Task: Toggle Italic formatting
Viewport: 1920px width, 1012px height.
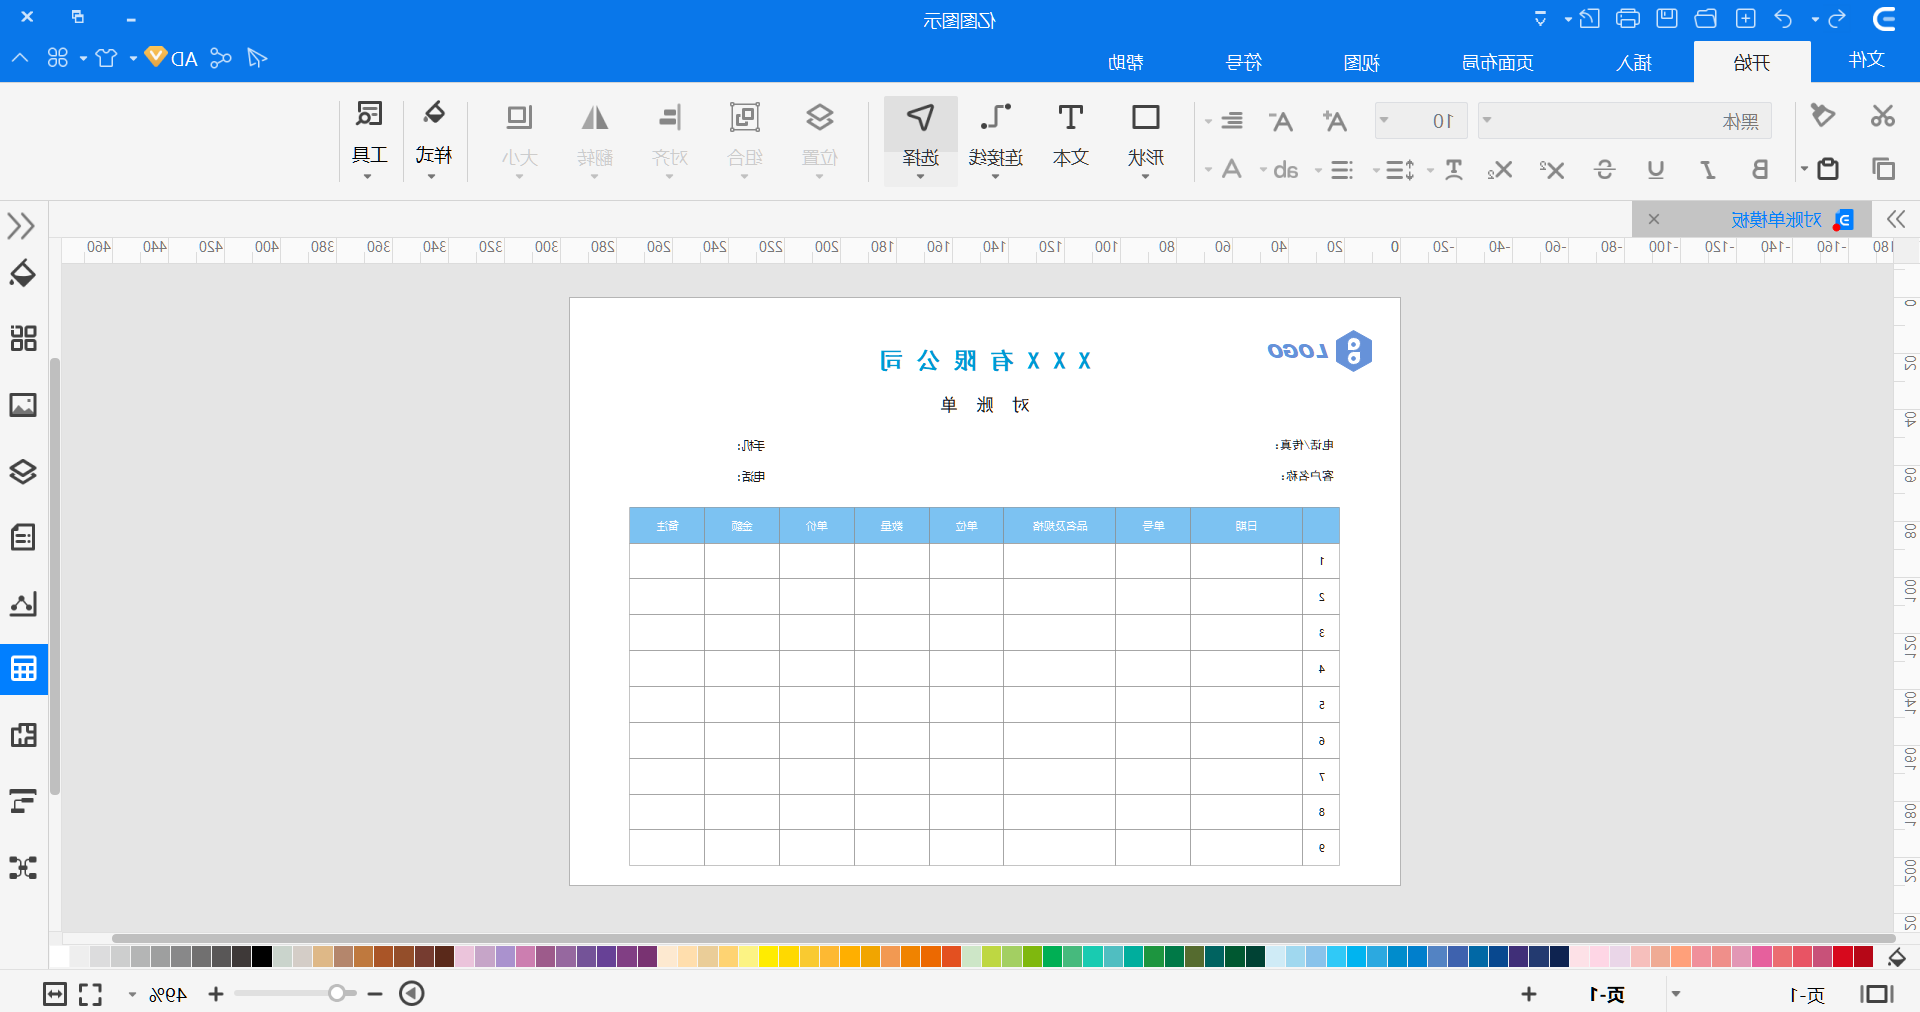Action: pos(1708,169)
